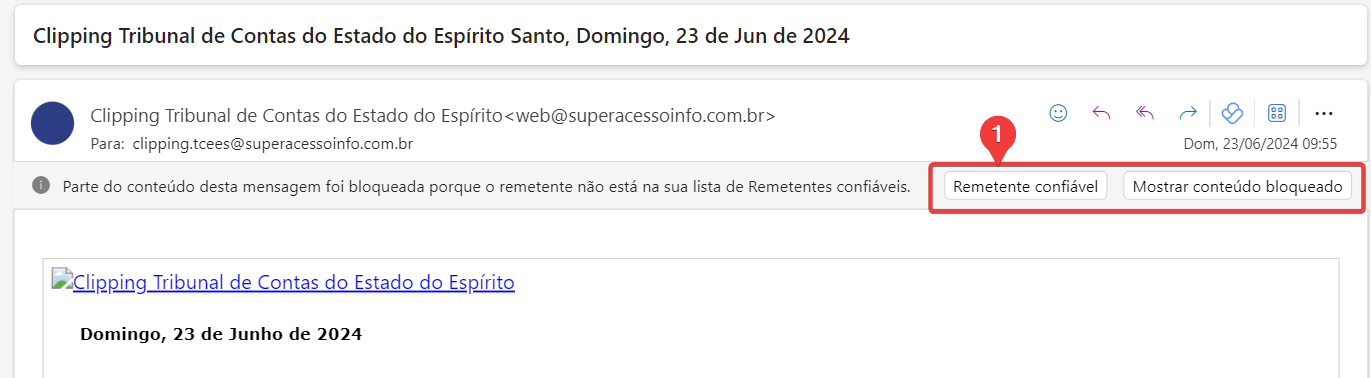
Task: Mark sender as trusted via Remetente confiável
Action: 1025,186
